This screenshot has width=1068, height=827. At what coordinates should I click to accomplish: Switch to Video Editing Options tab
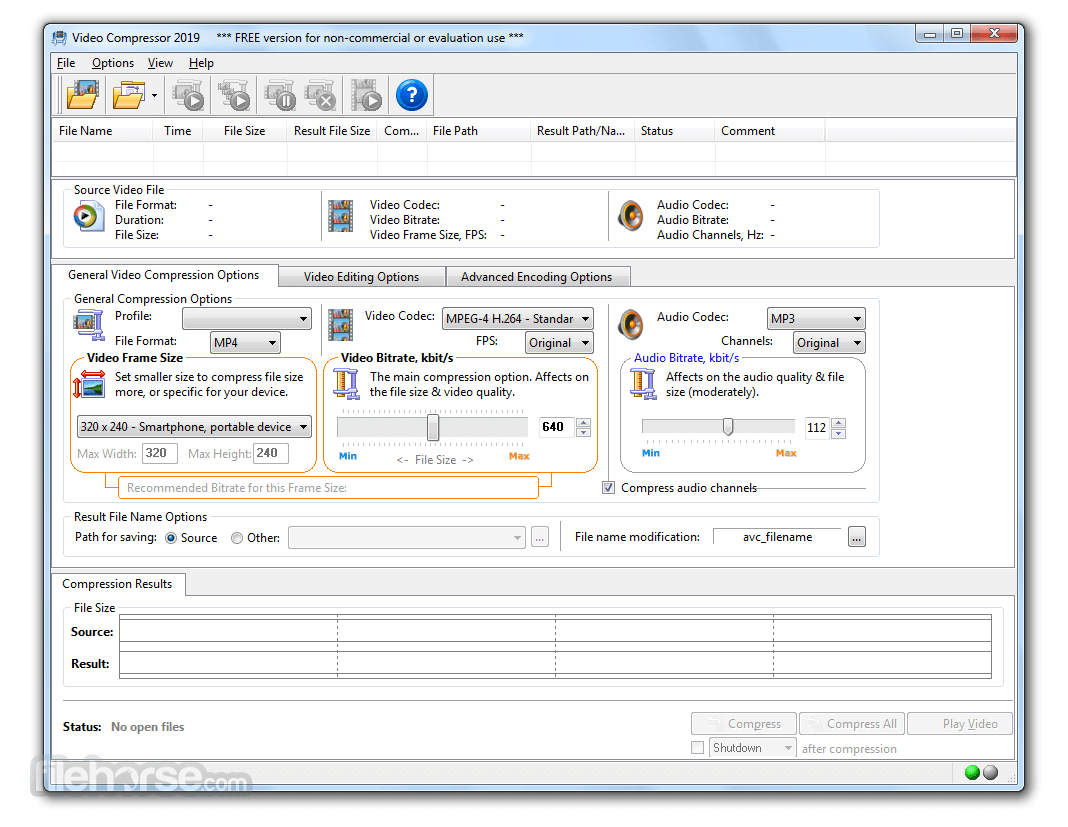click(362, 277)
